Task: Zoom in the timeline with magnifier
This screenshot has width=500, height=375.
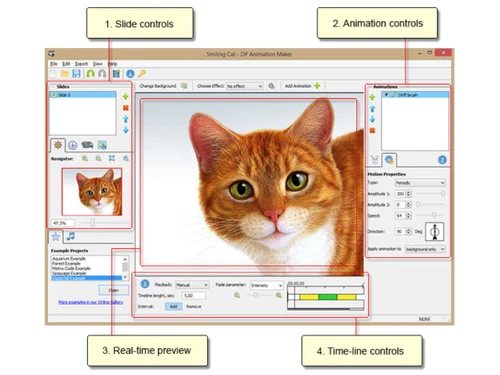Action: [x=279, y=295]
